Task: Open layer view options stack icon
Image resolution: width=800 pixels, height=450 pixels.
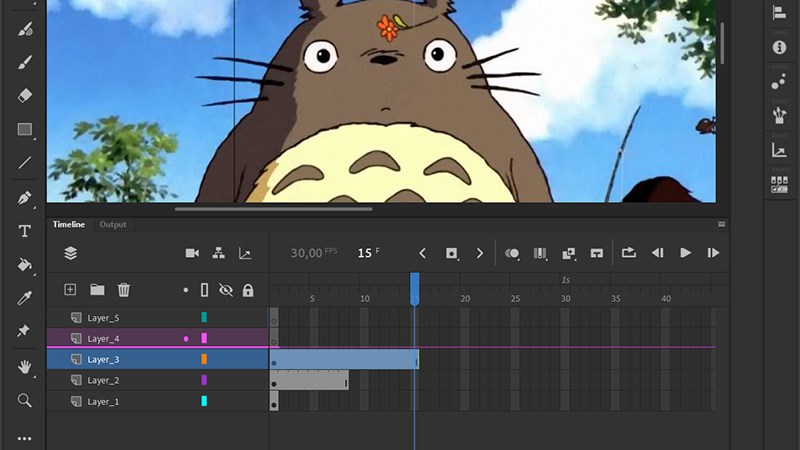Action: coord(70,253)
